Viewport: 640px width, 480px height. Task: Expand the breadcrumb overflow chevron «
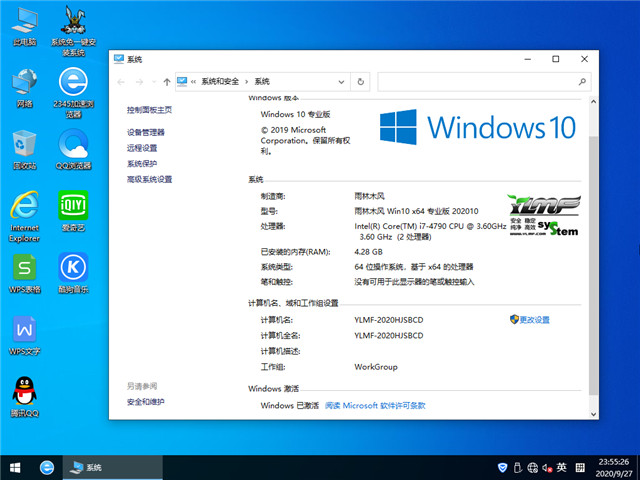click(193, 82)
